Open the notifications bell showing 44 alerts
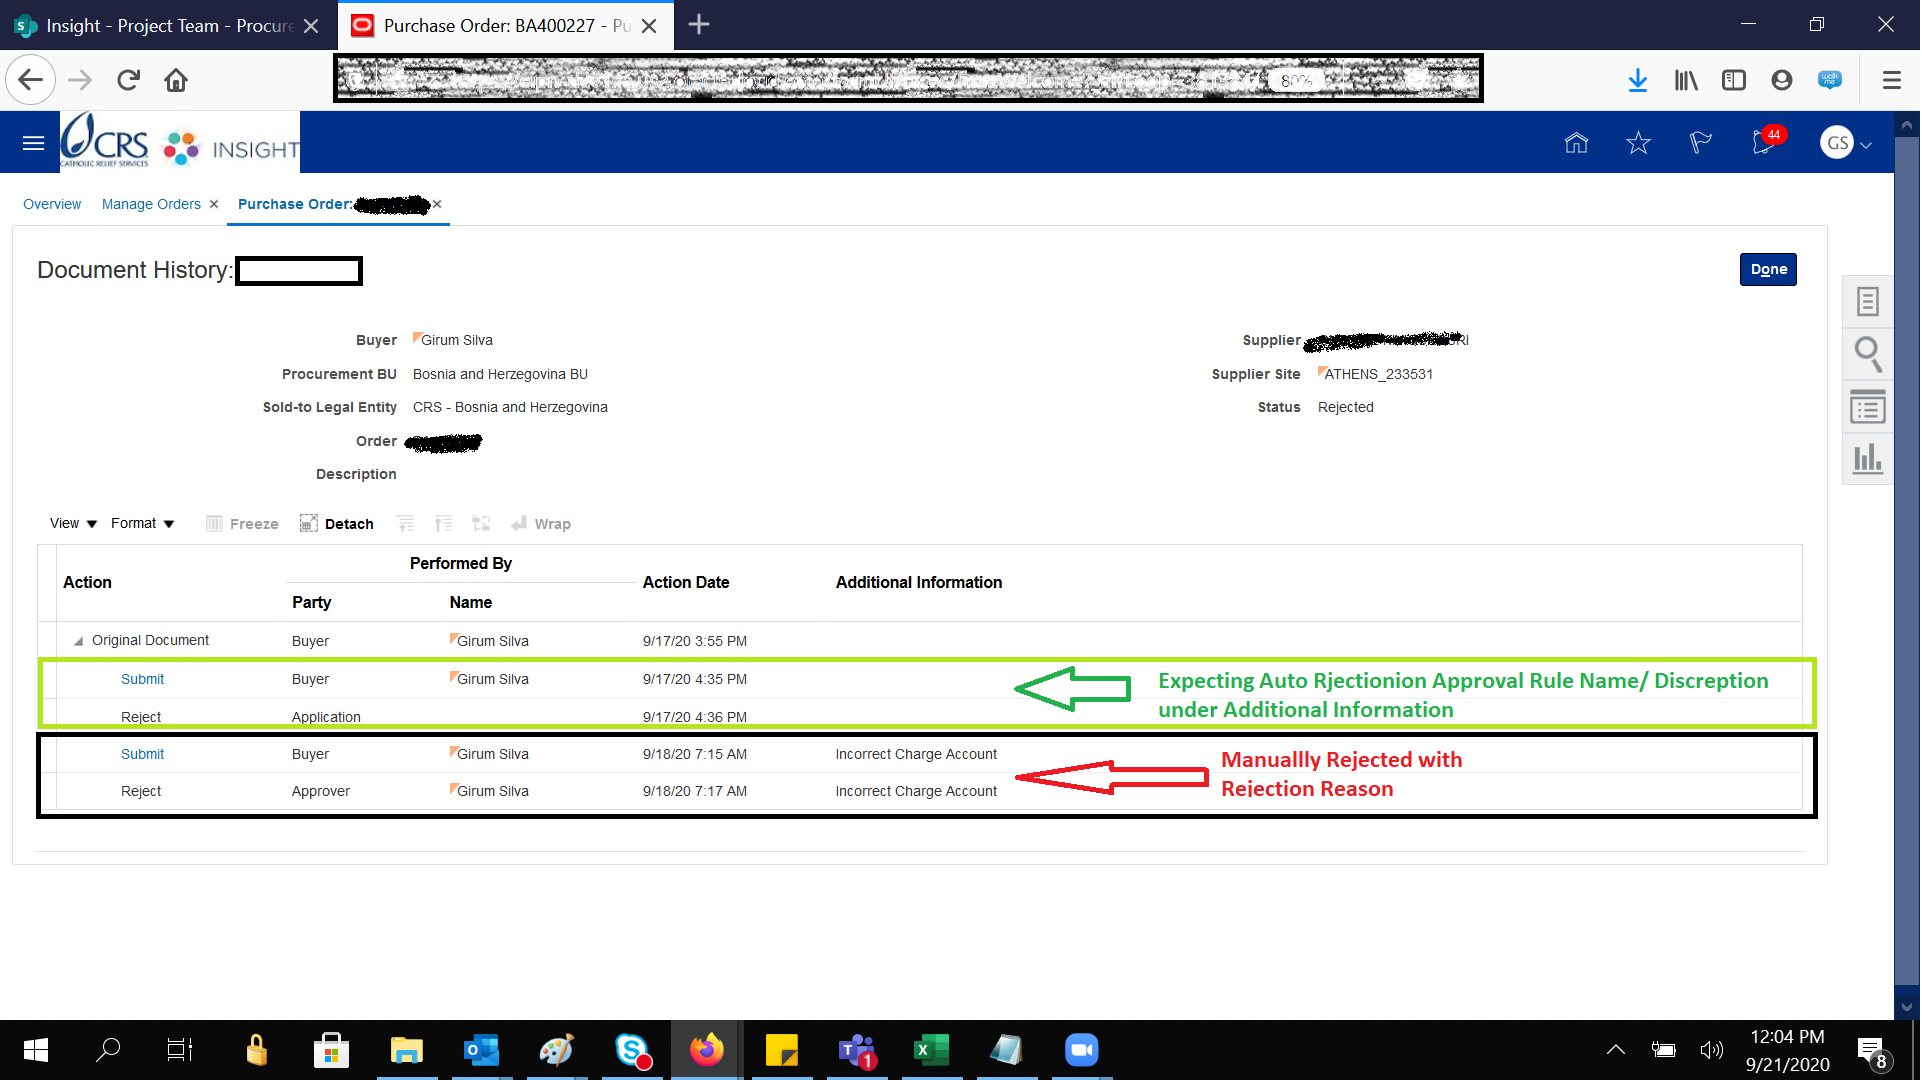This screenshot has height=1080, width=1922. click(1761, 142)
